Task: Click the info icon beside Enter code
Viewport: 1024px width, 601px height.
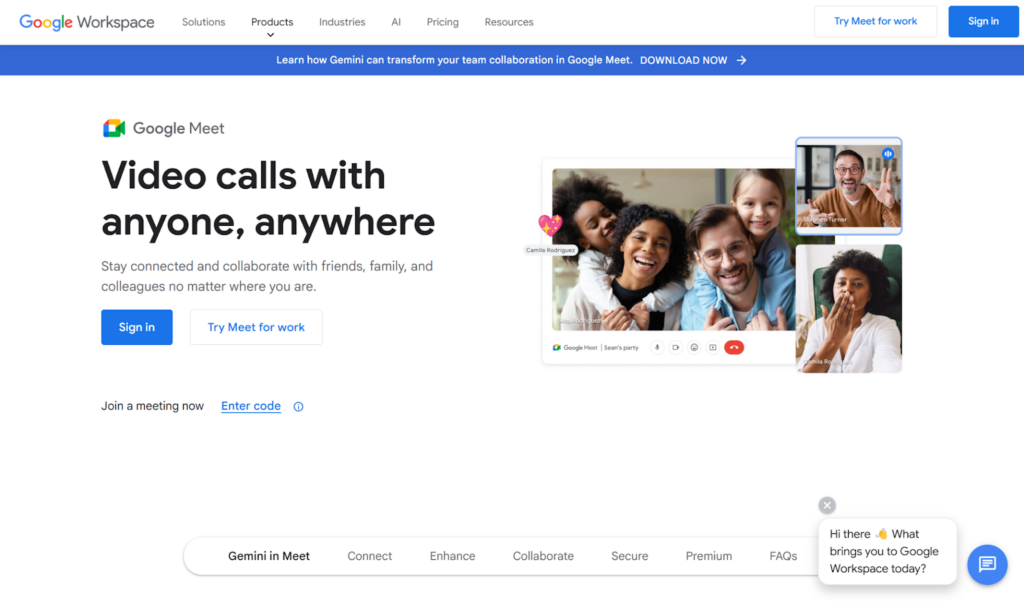Action: click(x=298, y=407)
